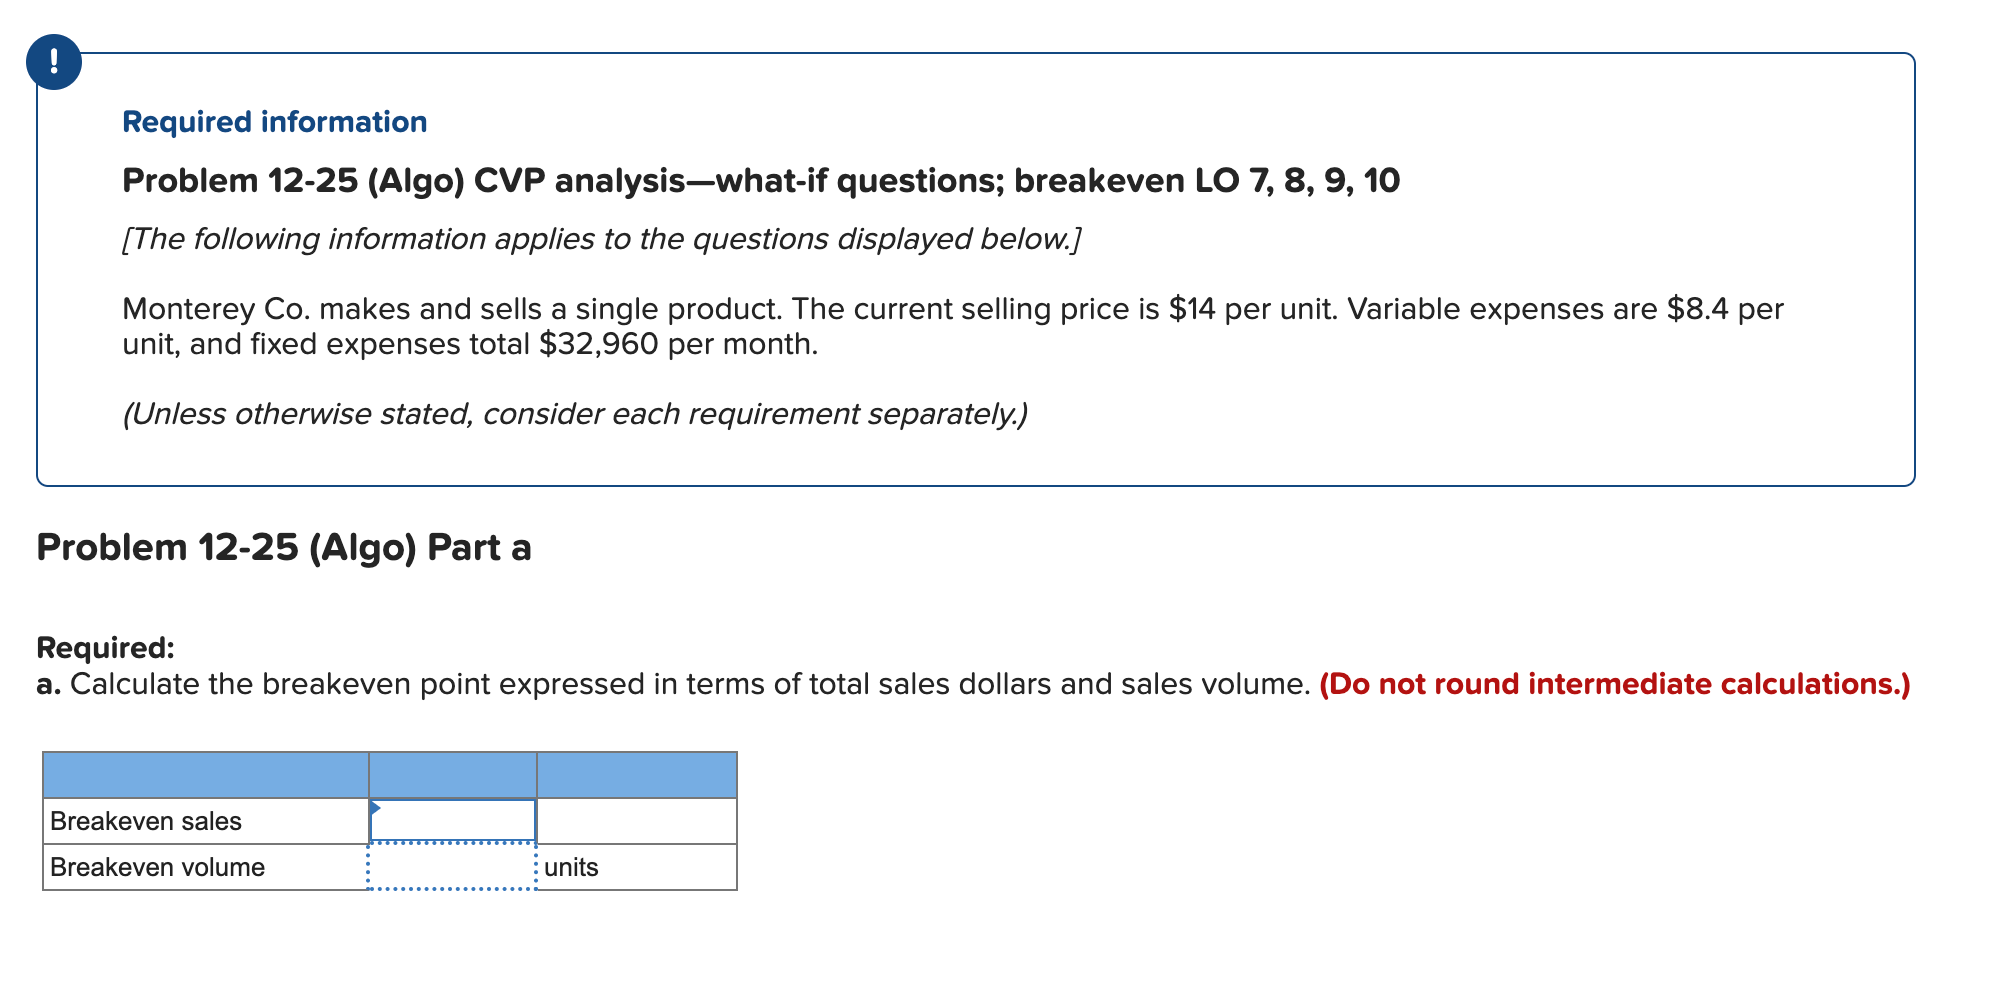Select the Breakeven volume row label

tap(156, 867)
